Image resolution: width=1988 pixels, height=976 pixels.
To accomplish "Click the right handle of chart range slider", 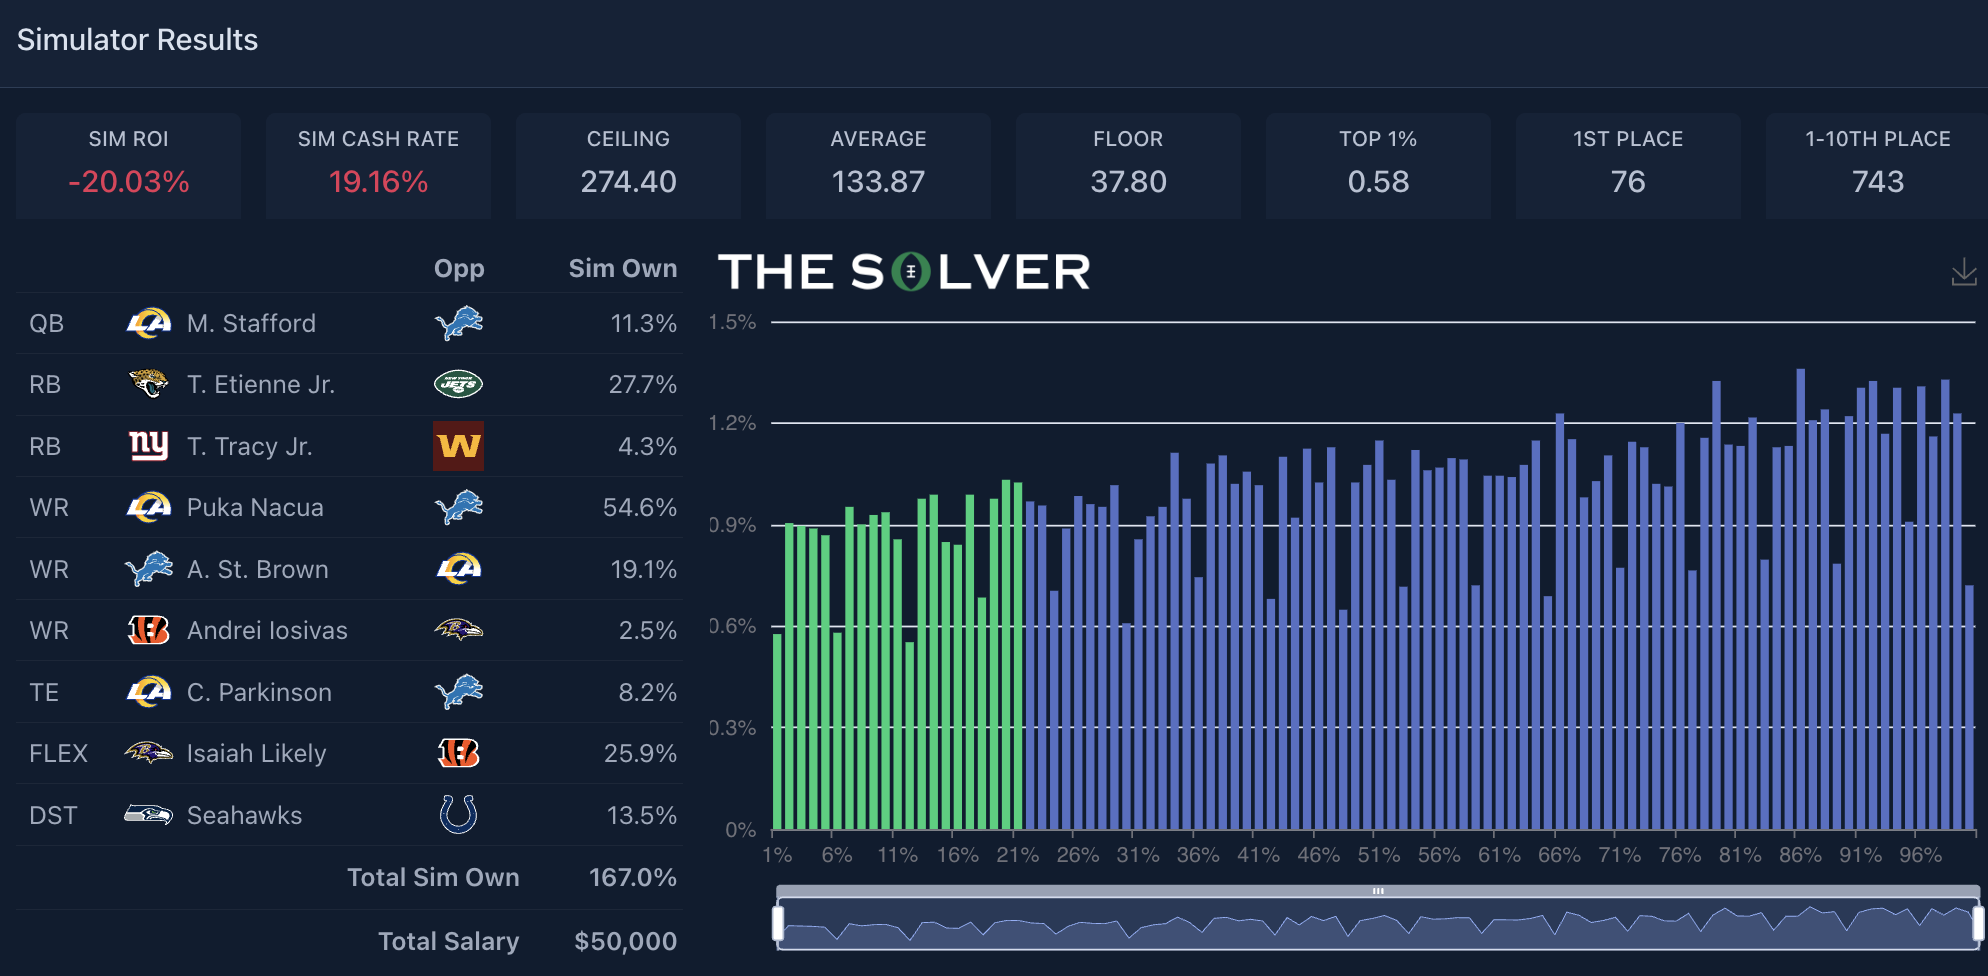I will 1977,923.
